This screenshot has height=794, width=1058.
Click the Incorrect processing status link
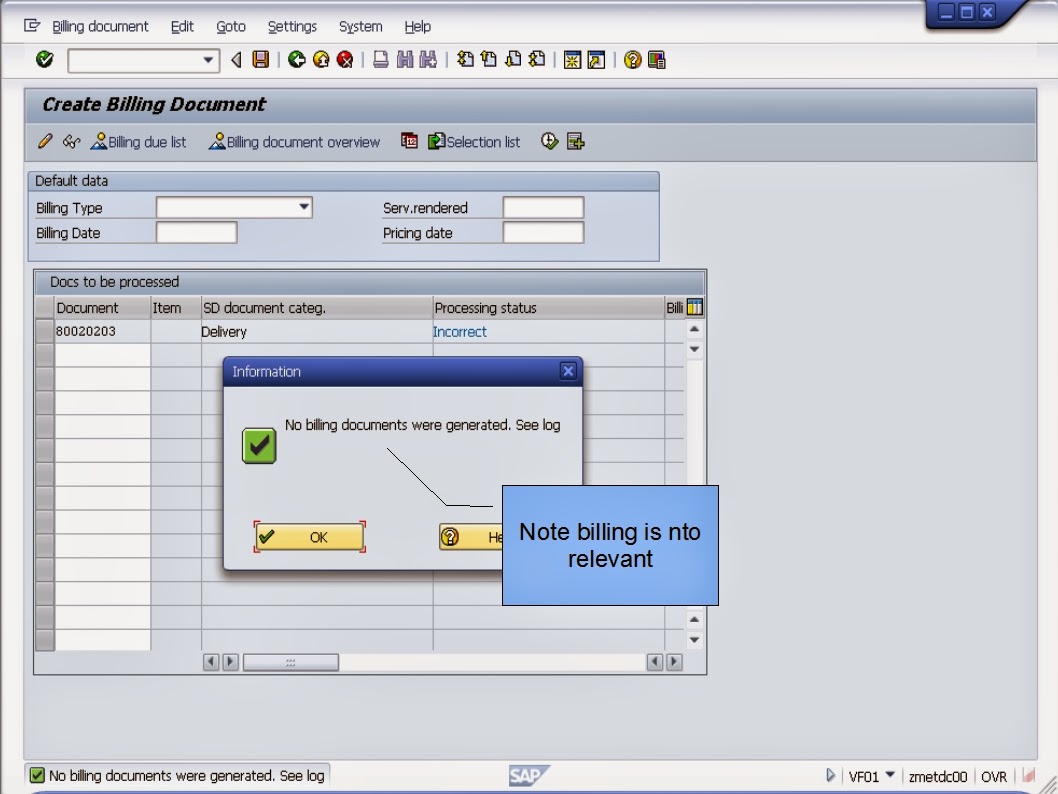click(x=460, y=331)
